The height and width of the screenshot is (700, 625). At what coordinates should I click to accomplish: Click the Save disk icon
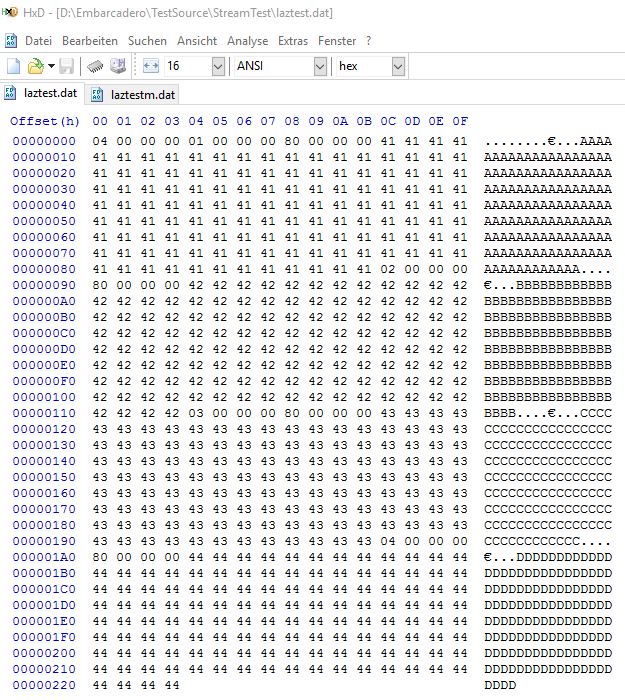(x=67, y=66)
